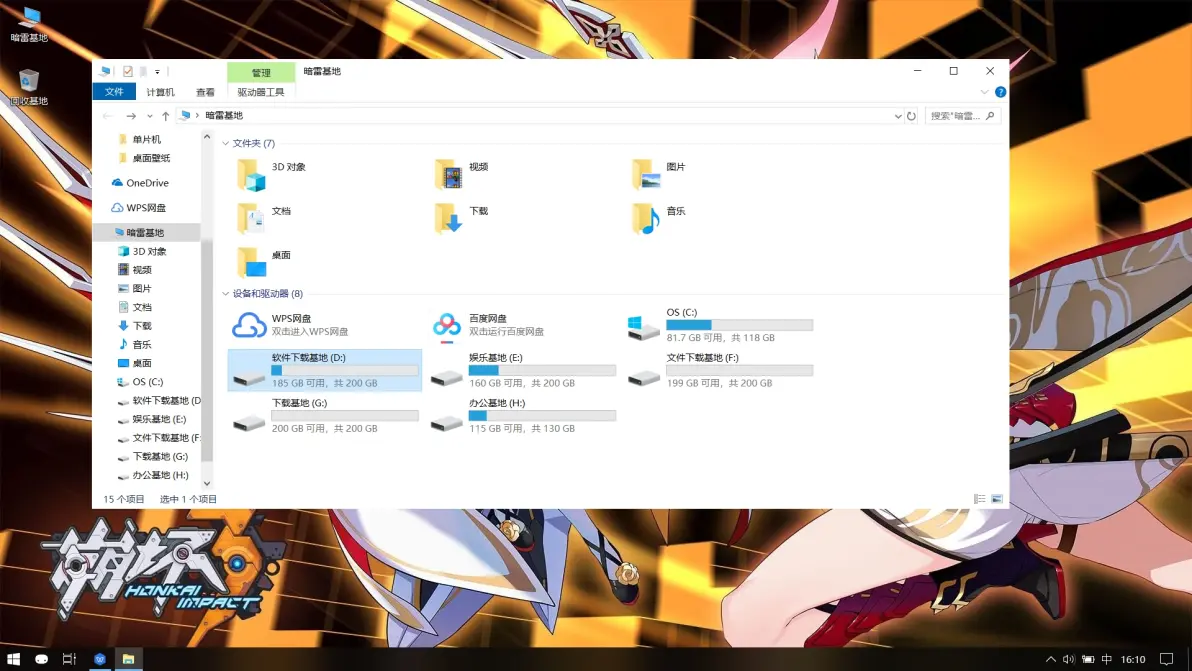Click the search 暗雷基地 input box
This screenshot has width=1192, height=671.
pyautogui.click(x=962, y=116)
